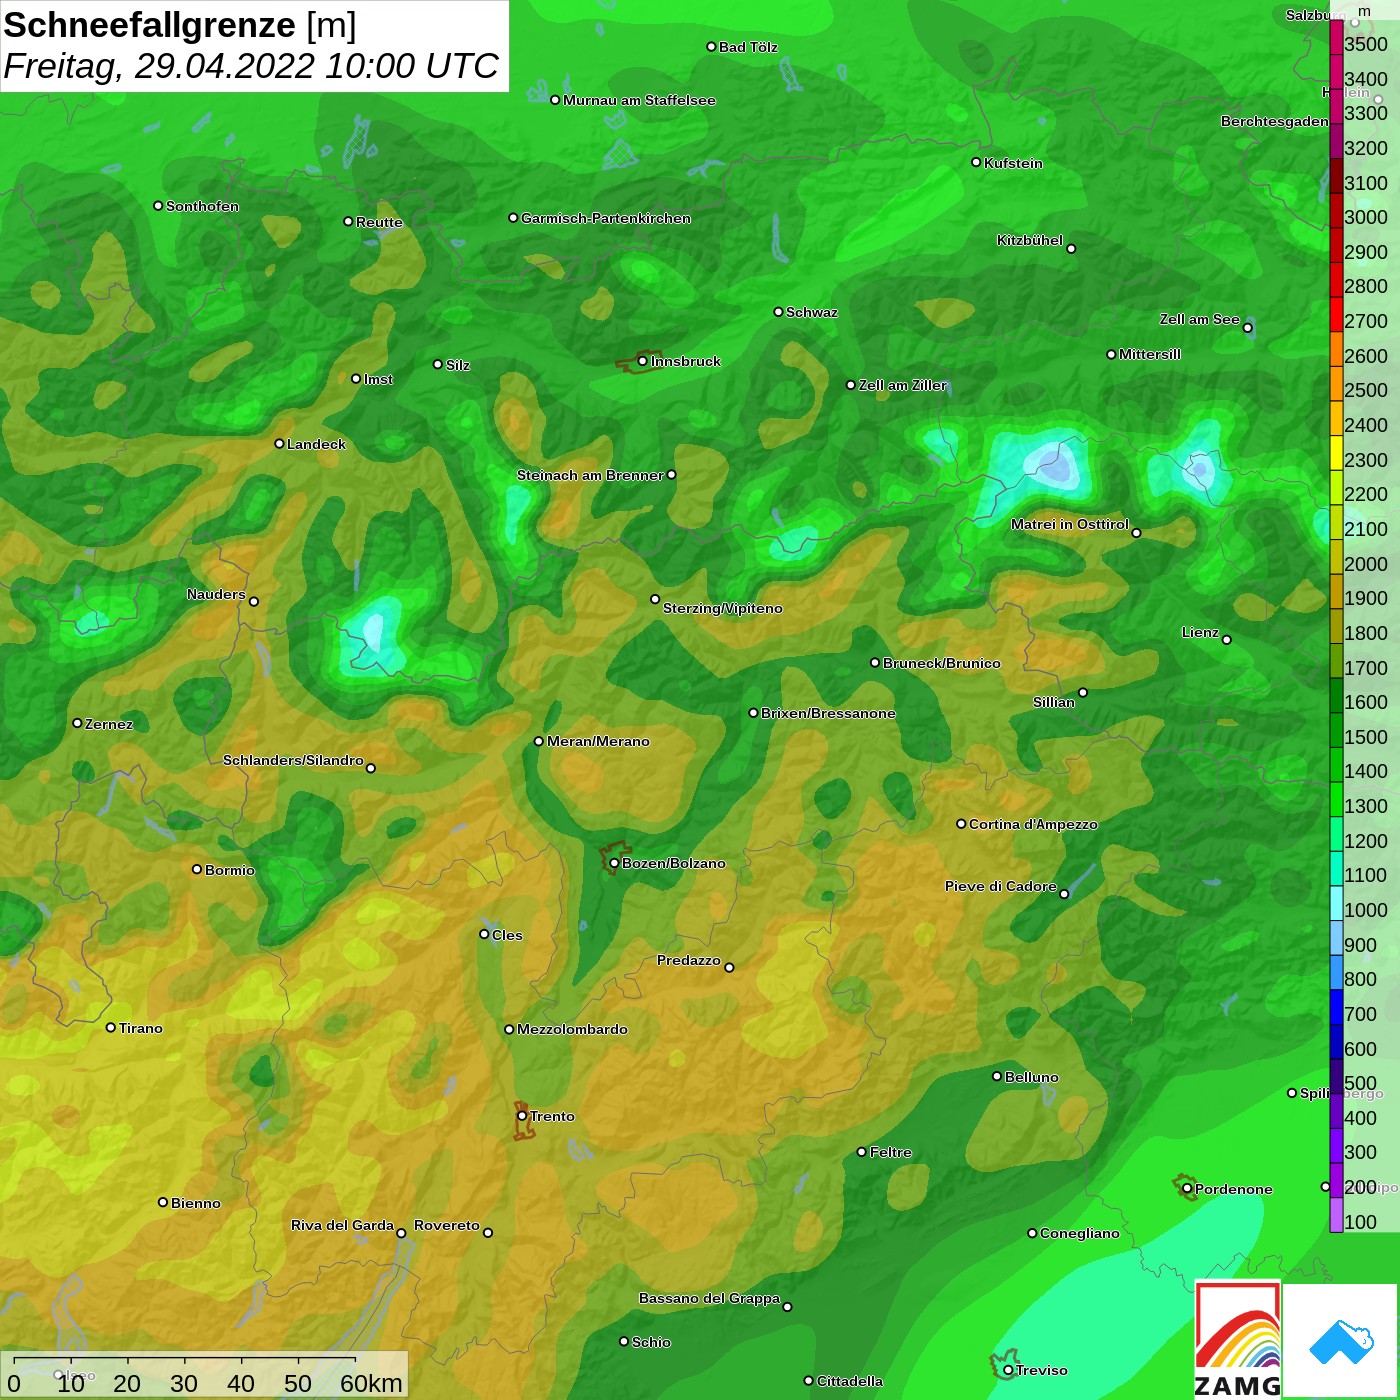Click the Garmisch-Partenkirchen label
This screenshot has height=1400, width=1400.
click(x=606, y=218)
